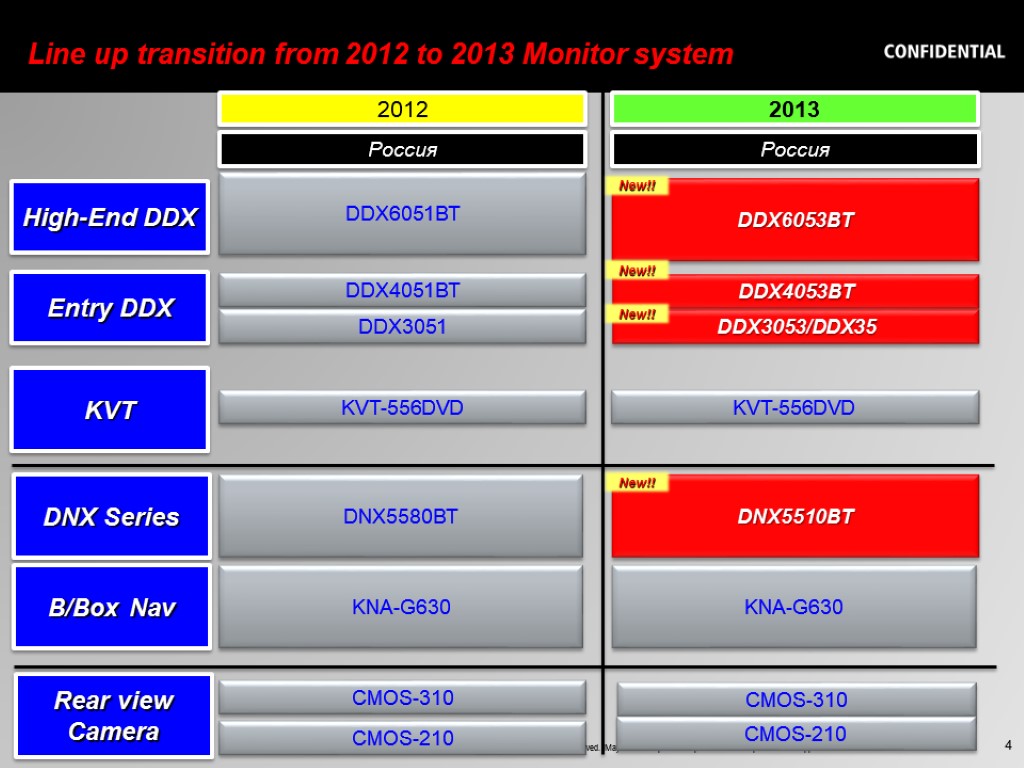The width and height of the screenshot is (1024, 768).
Task: Click the B/Box Nav category label
Action: (112, 607)
